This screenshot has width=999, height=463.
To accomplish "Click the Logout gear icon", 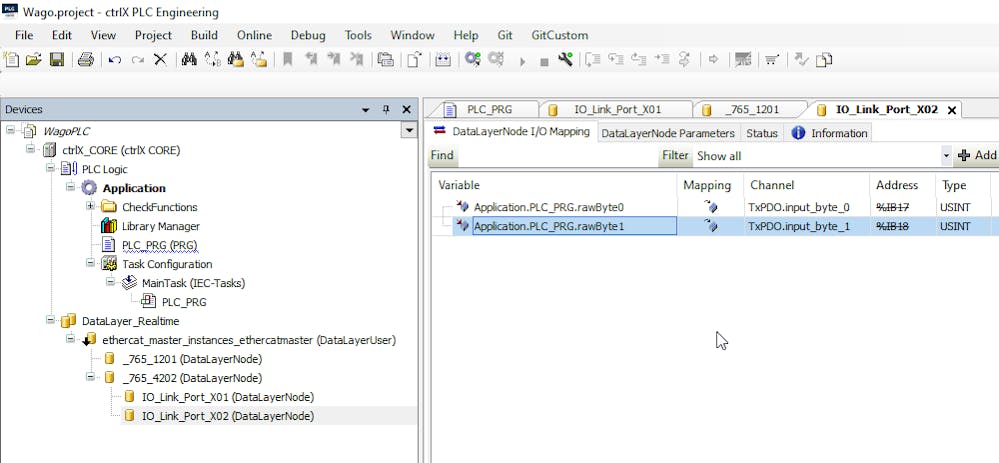I will point(496,60).
